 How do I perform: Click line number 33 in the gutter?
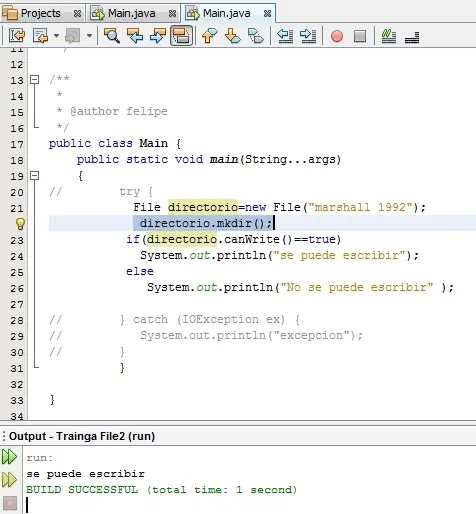17,401
